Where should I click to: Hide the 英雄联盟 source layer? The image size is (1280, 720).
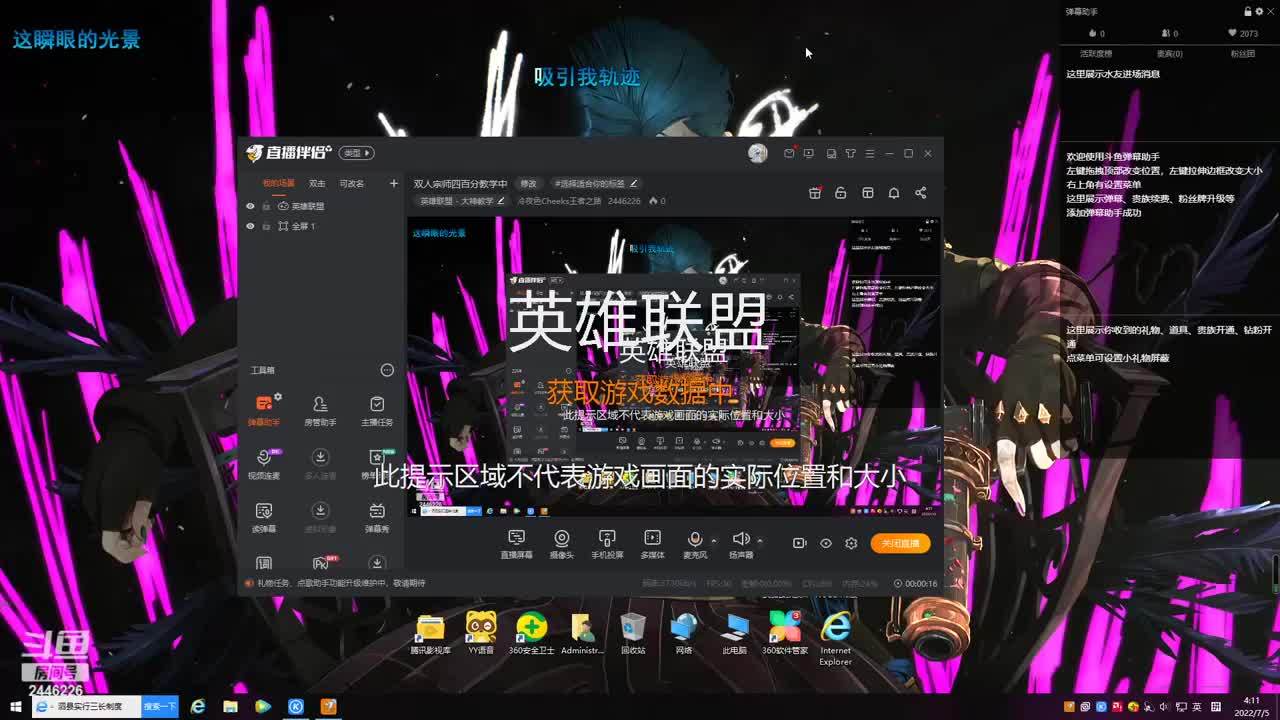(x=250, y=206)
